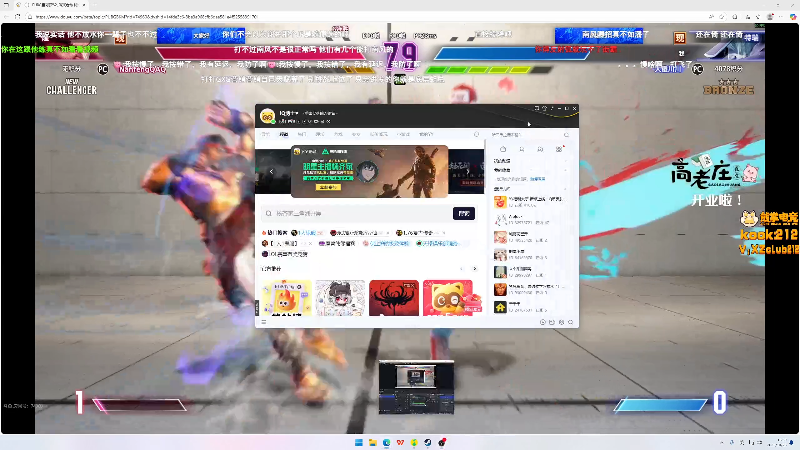The height and width of the screenshot is (450, 800).
Task: Collapse second section chevron in YY right panel
Action: (565, 170)
